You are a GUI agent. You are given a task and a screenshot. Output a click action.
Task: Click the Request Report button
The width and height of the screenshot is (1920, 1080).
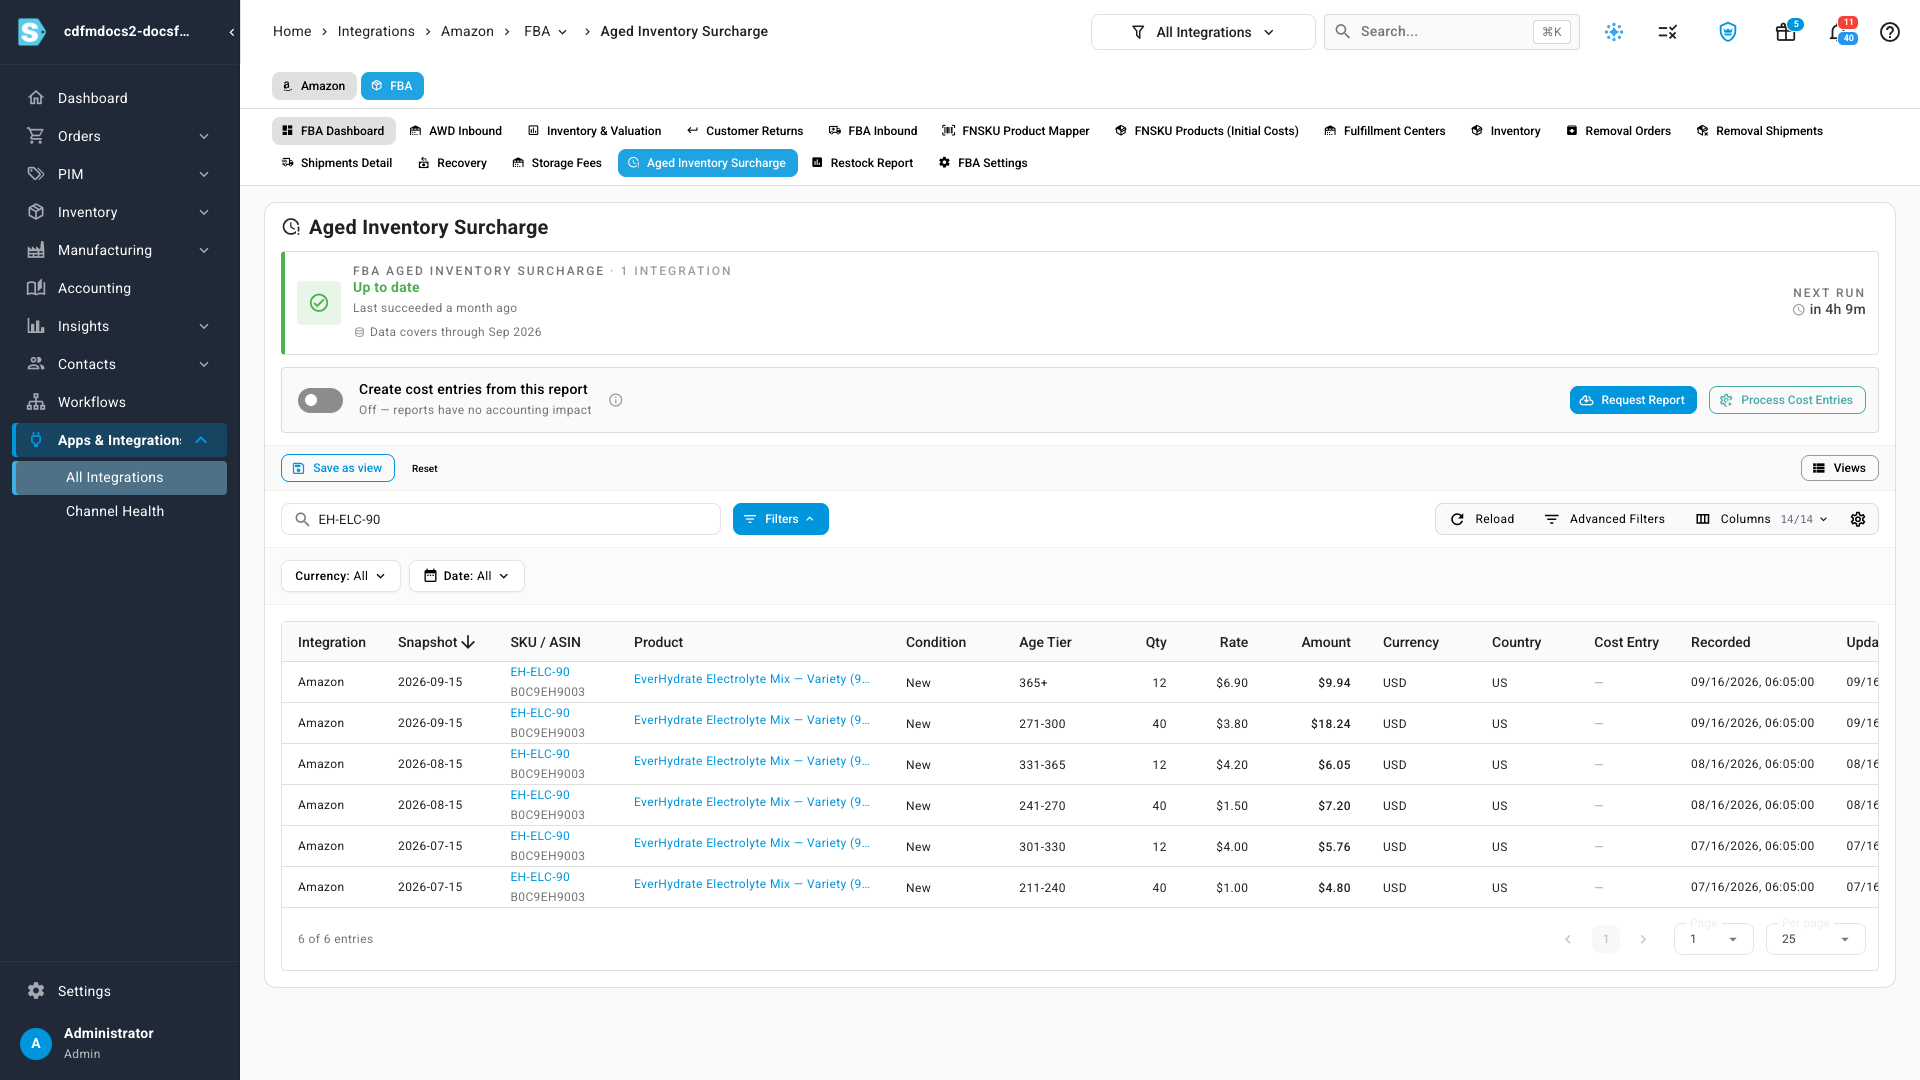click(1633, 400)
